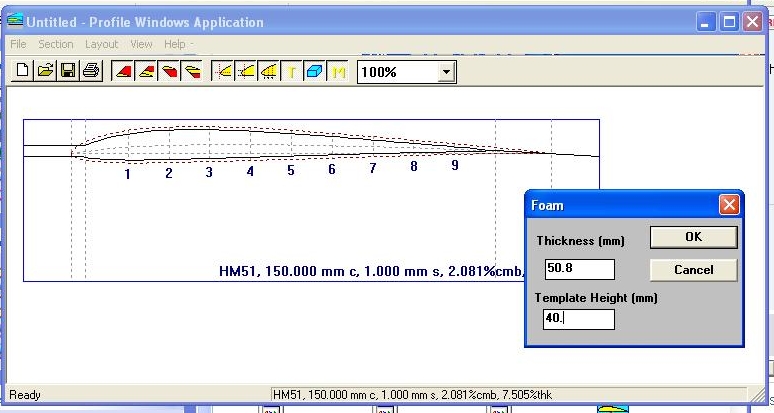This screenshot has width=774, height=413.
Task: Click the New document icon
Action: coord(24,72)
